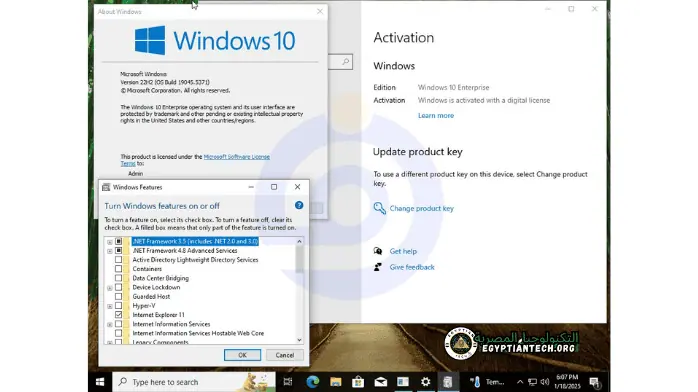Close the Settings Activation window
698x392 pixels.
[x=594, y=9]
